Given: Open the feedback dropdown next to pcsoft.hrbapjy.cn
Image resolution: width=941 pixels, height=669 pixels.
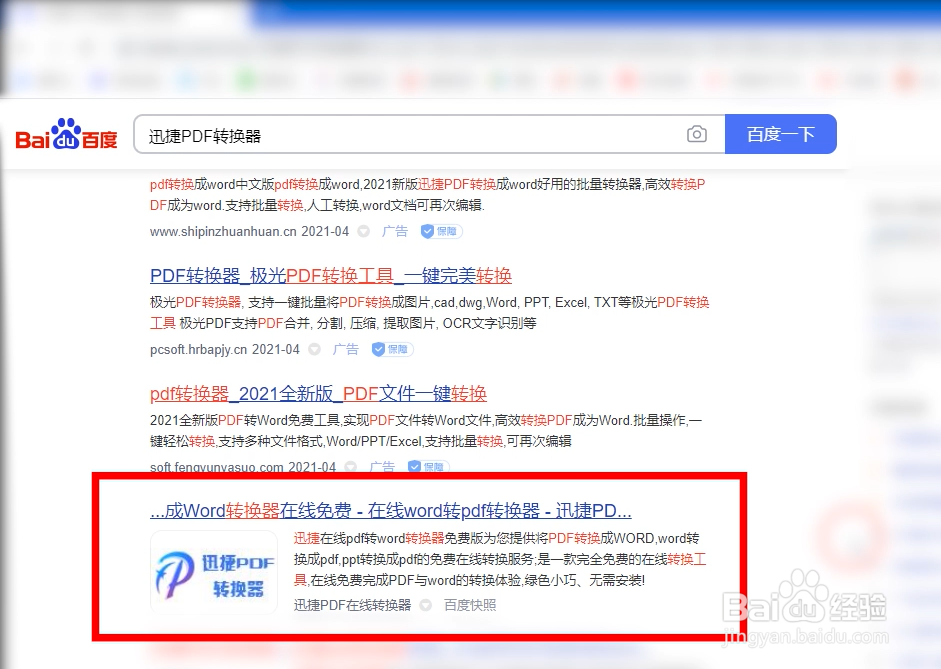Looking at the screenshot, I should pos(311,349).
